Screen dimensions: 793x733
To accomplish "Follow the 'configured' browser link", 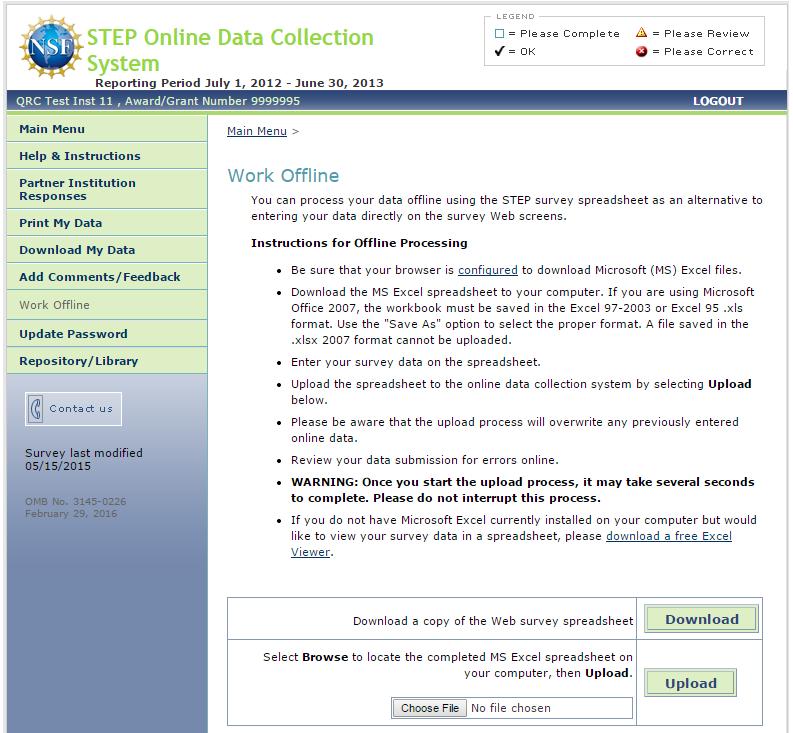I will click(488, 270).
